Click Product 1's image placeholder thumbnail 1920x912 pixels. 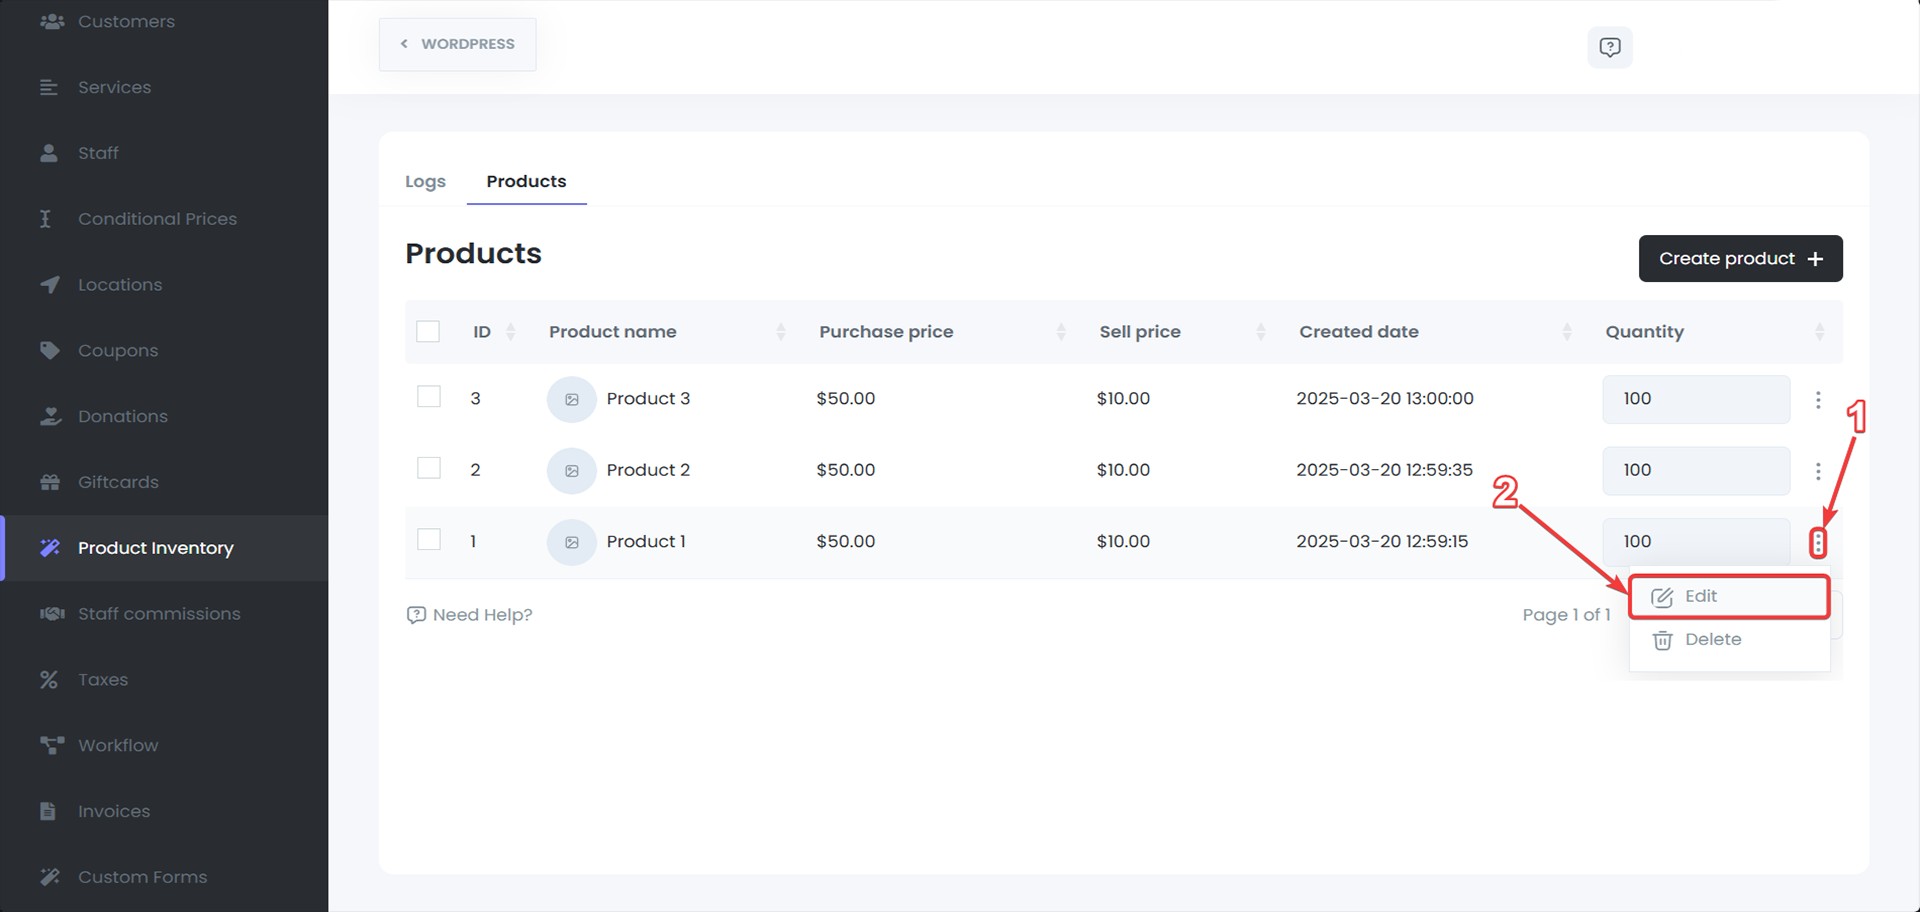571,542
